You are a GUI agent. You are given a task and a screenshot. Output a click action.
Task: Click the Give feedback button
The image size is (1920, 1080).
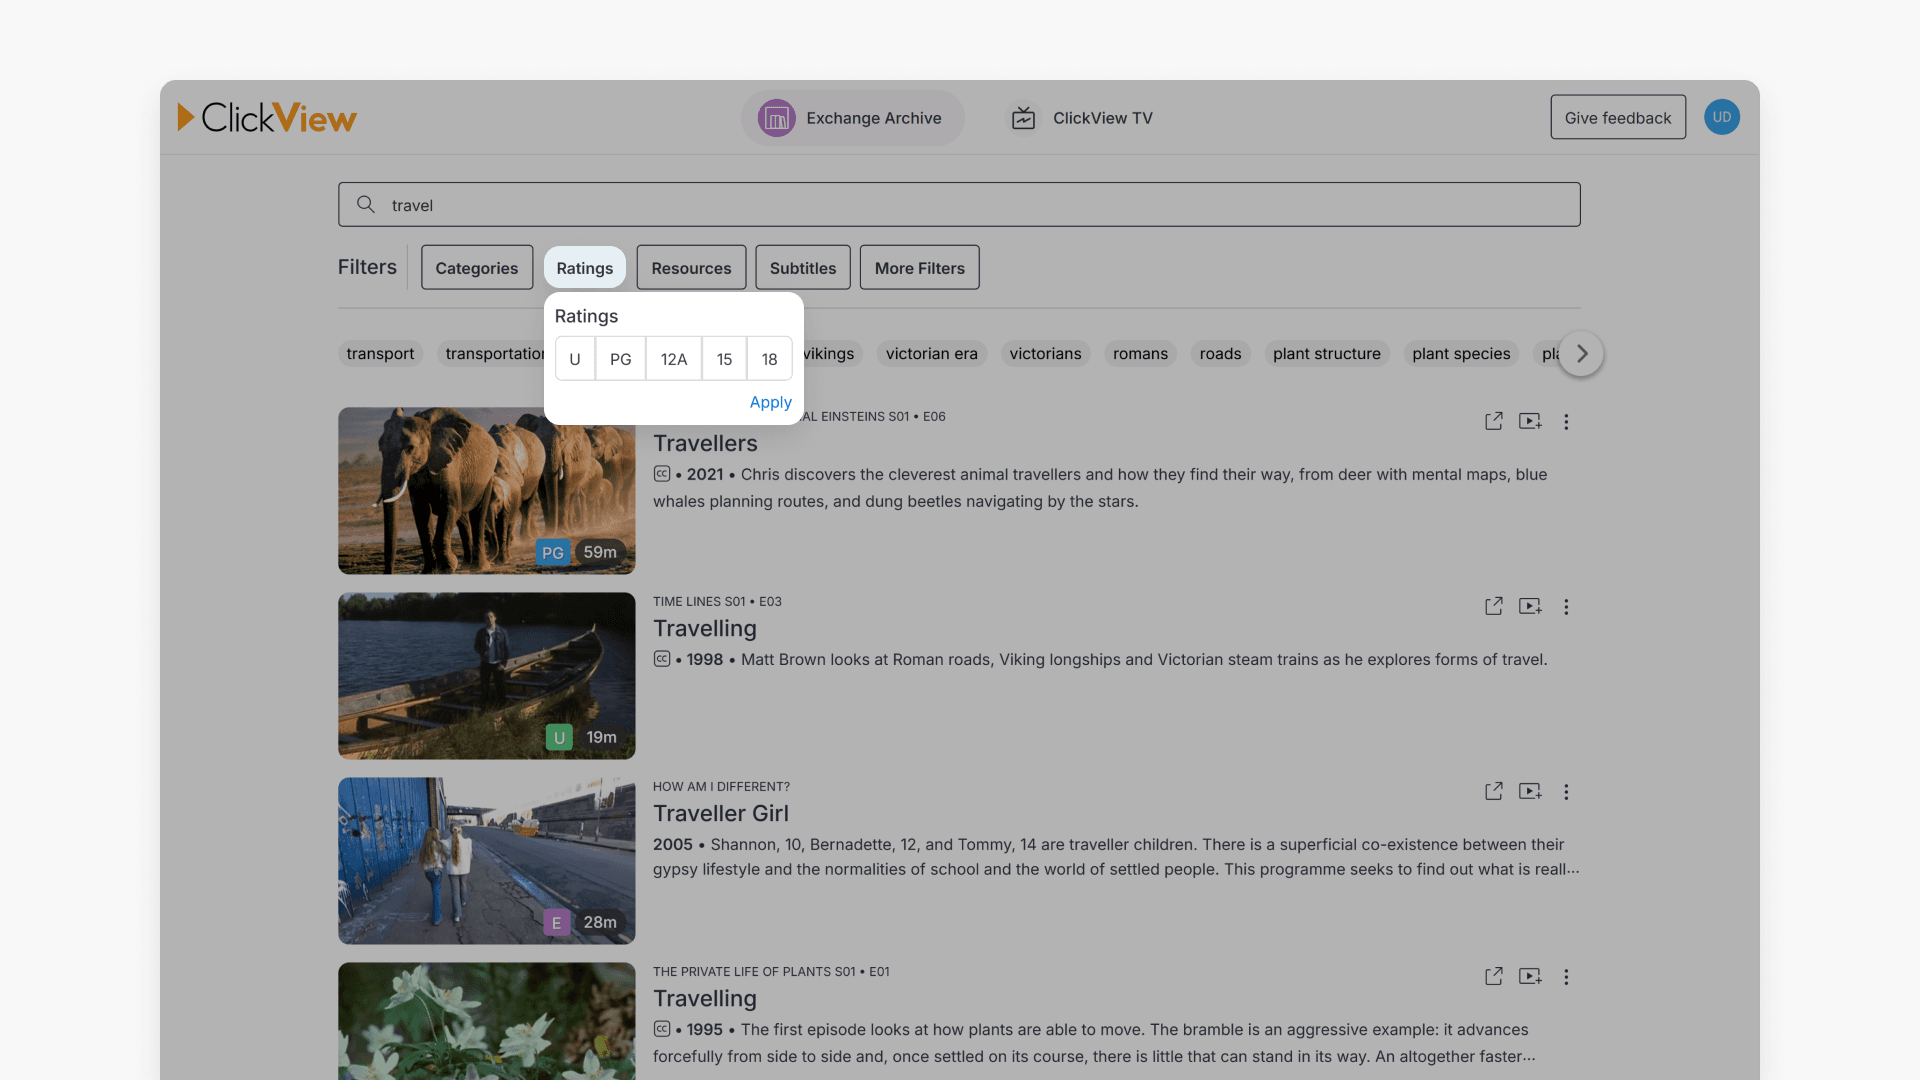click(1617, 117)
